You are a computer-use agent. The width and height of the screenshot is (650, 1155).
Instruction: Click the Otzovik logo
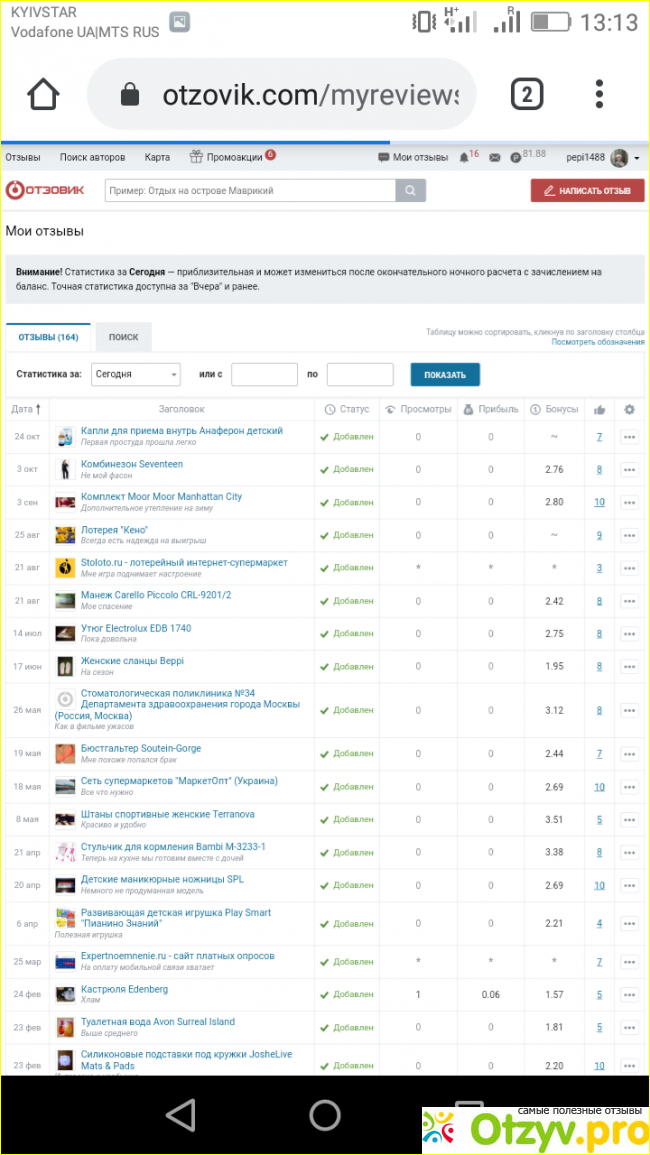(45, 190)
